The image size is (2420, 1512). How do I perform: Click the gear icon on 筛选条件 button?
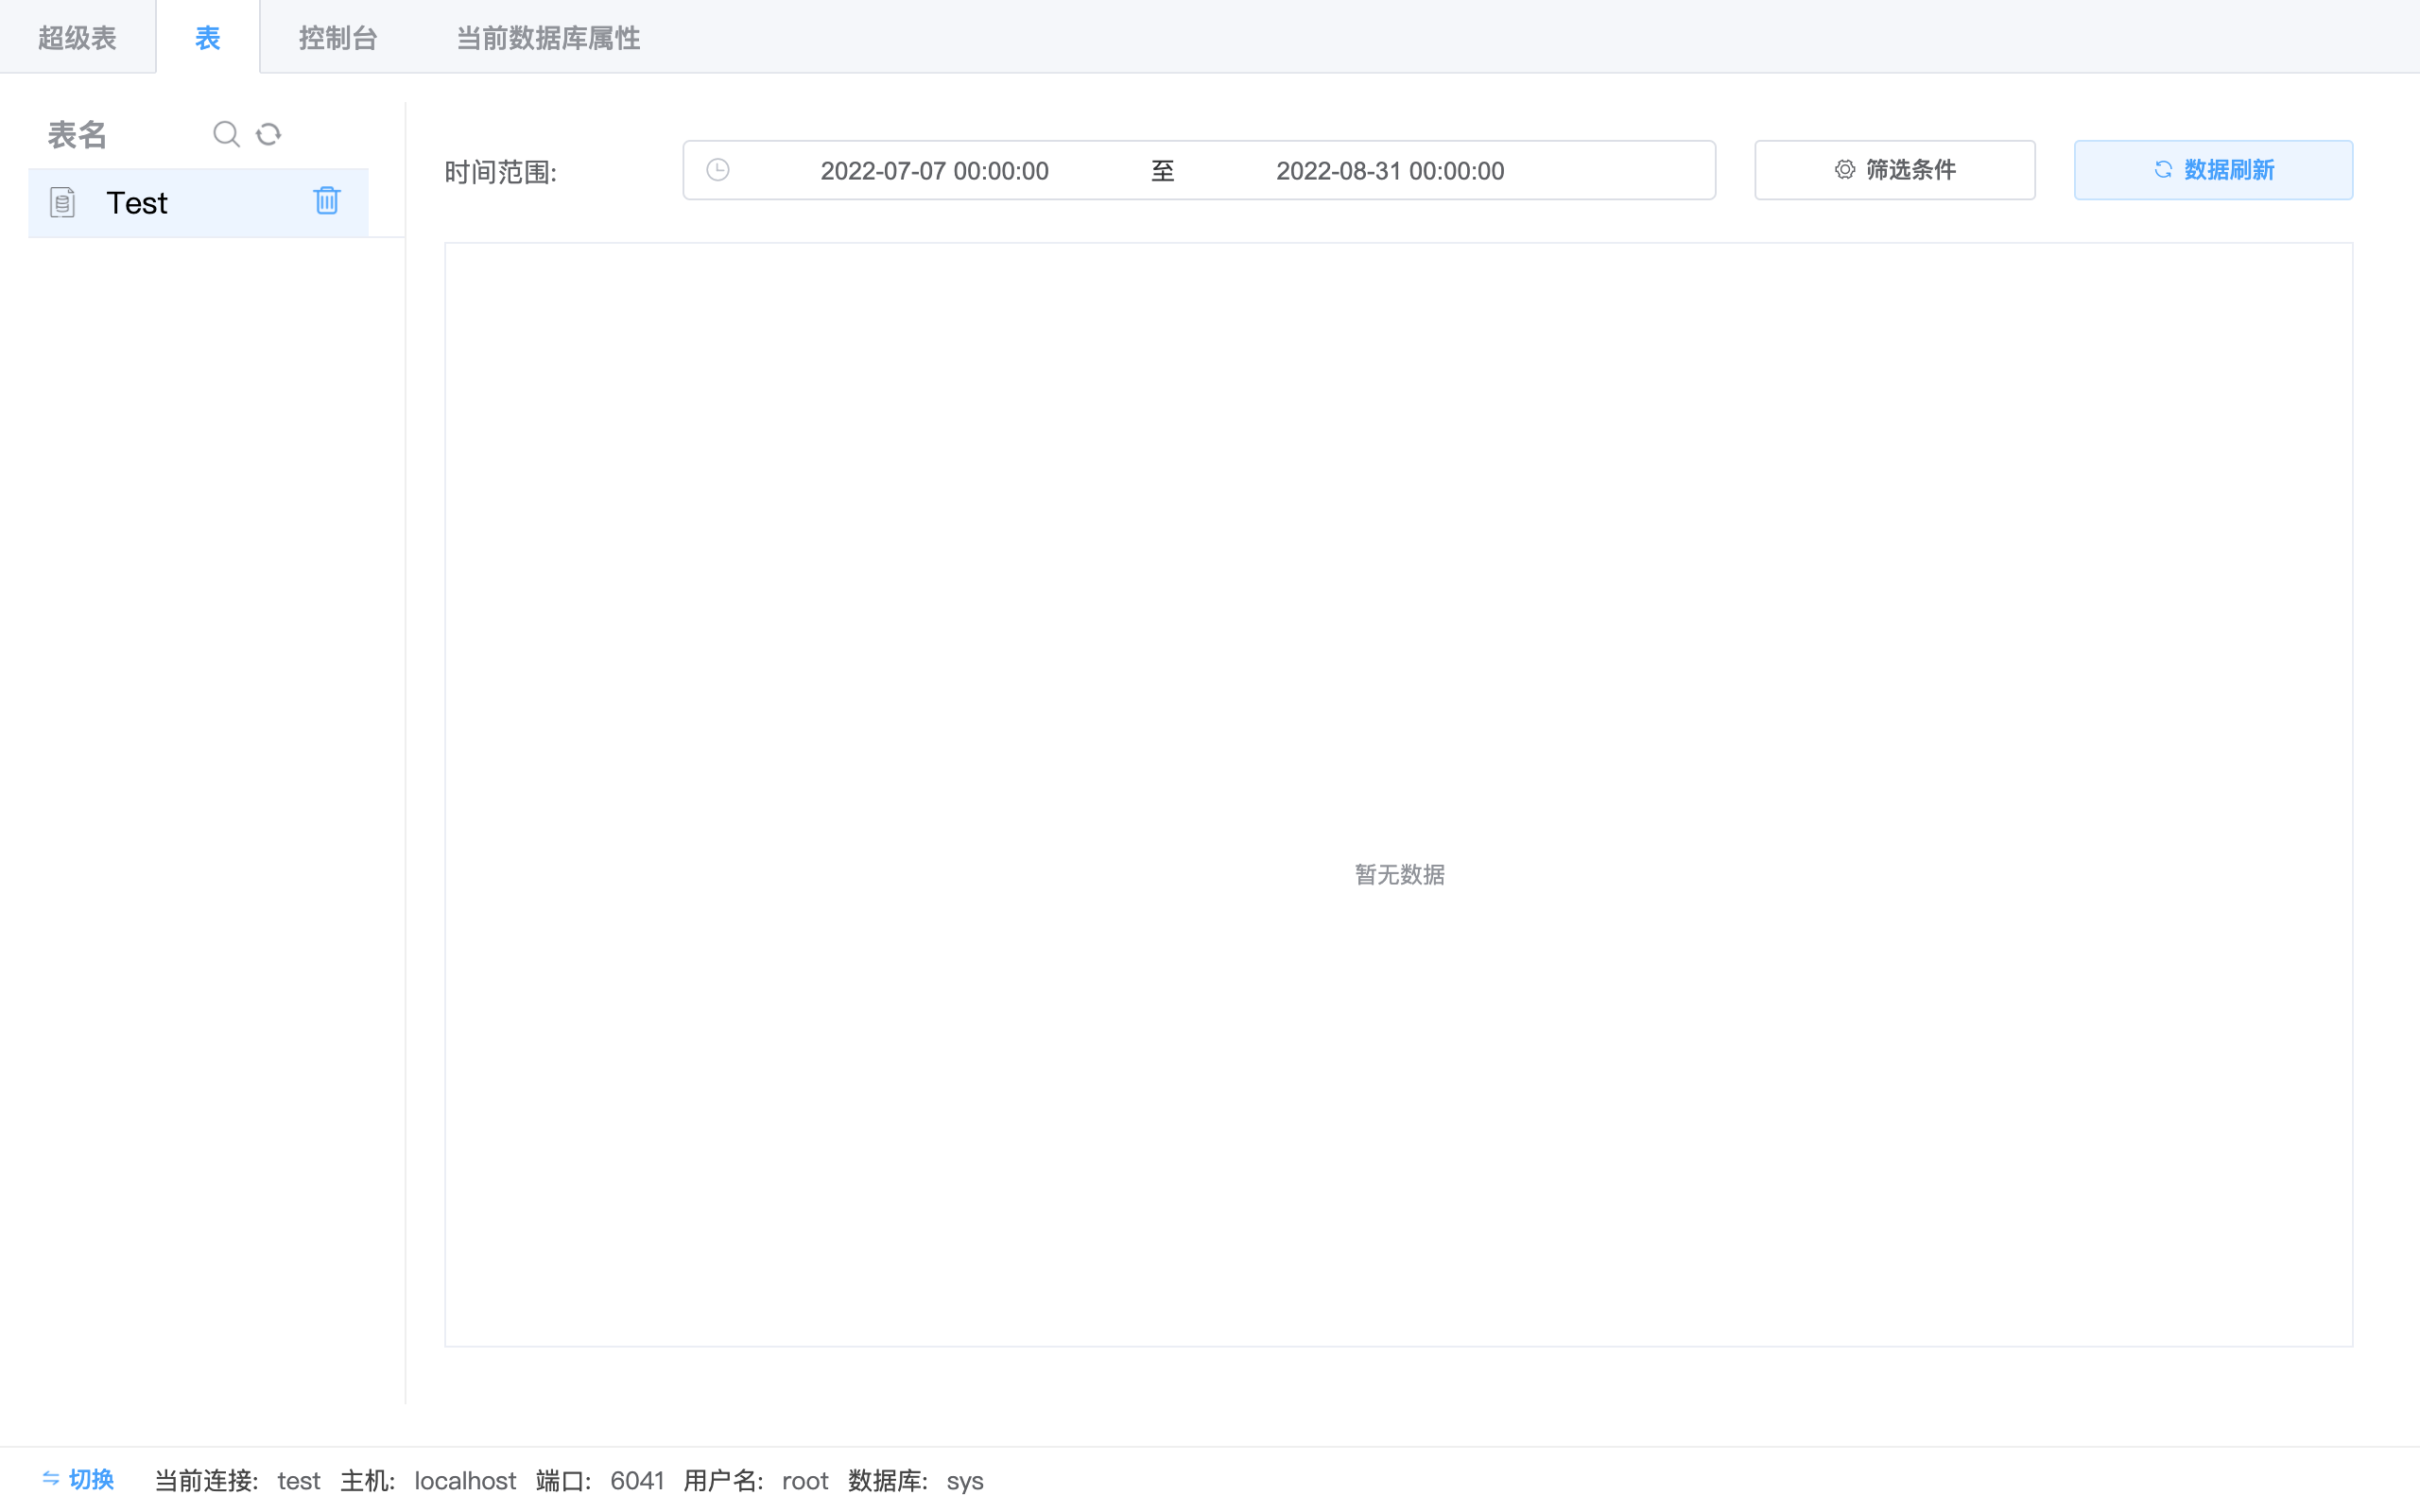(1845, 169)
